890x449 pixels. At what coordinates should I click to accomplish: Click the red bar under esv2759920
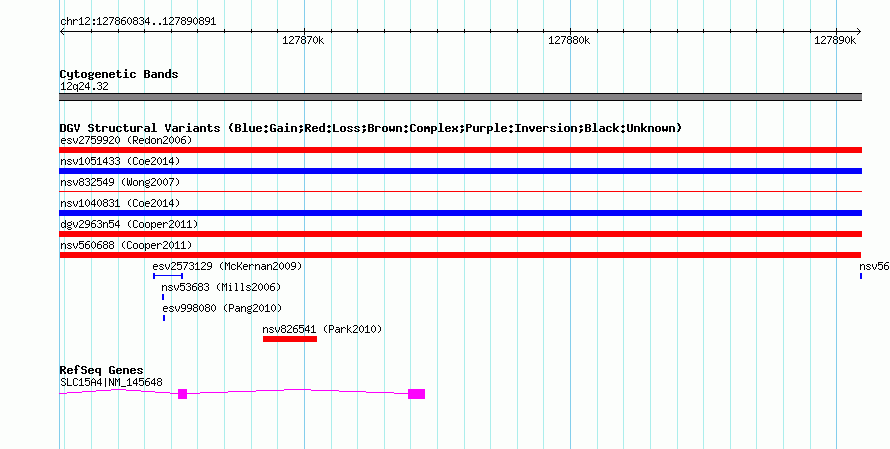click(460, 150)
